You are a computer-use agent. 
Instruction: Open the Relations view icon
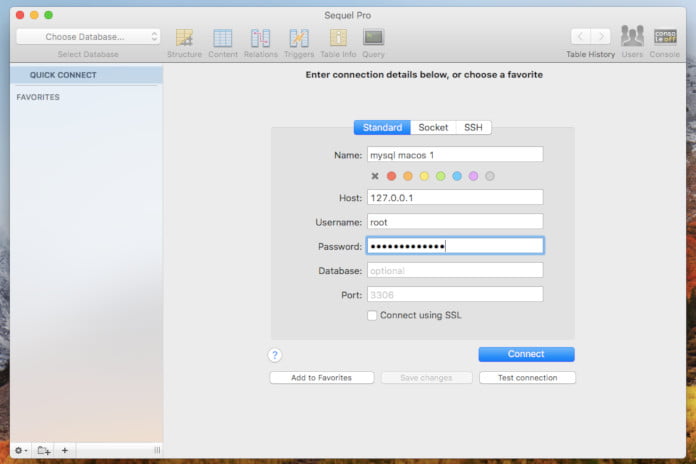tap(261, 38)
